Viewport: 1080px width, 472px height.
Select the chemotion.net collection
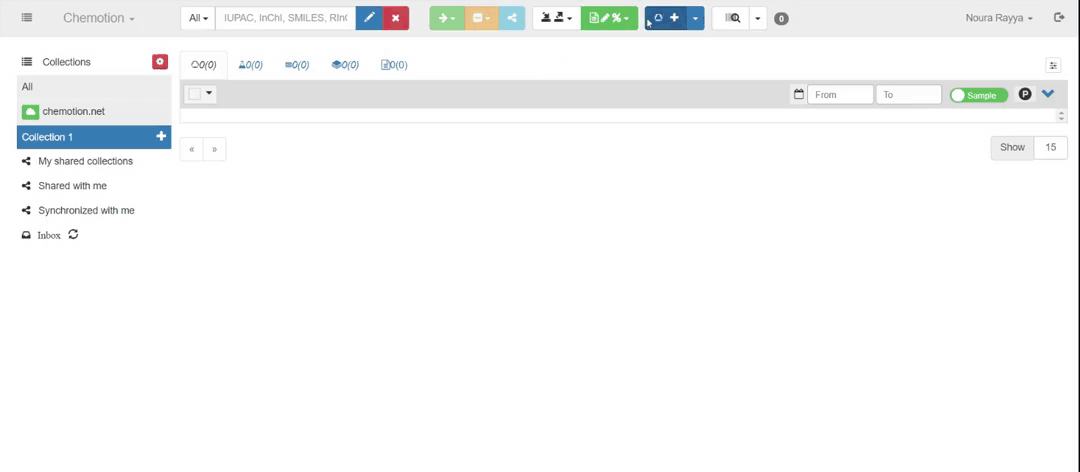click(x=73, y=112)
